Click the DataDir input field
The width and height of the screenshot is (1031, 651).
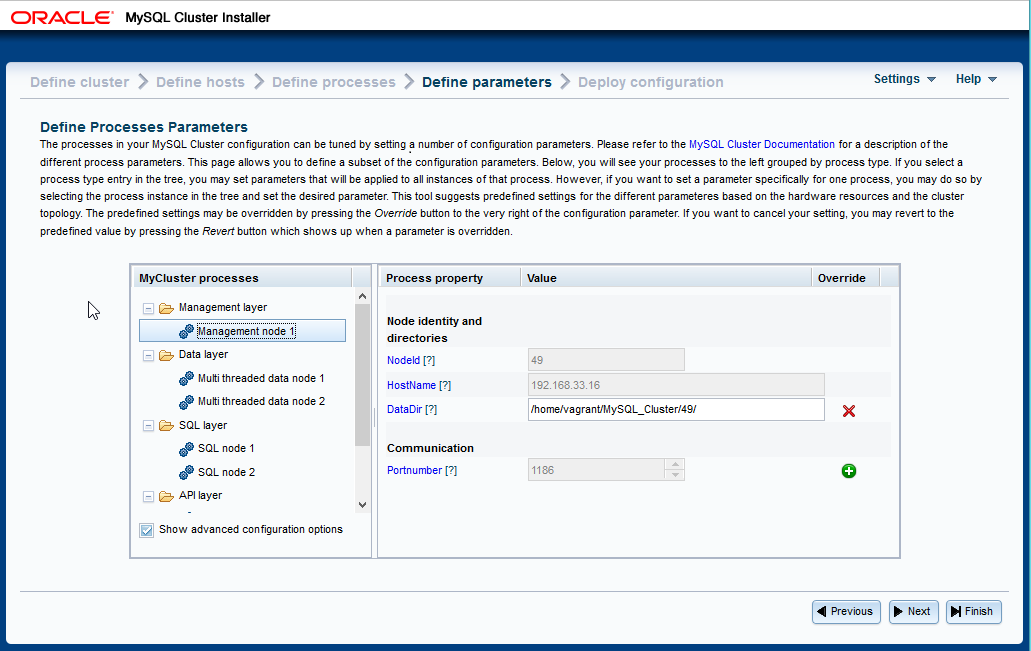[676, 410]
